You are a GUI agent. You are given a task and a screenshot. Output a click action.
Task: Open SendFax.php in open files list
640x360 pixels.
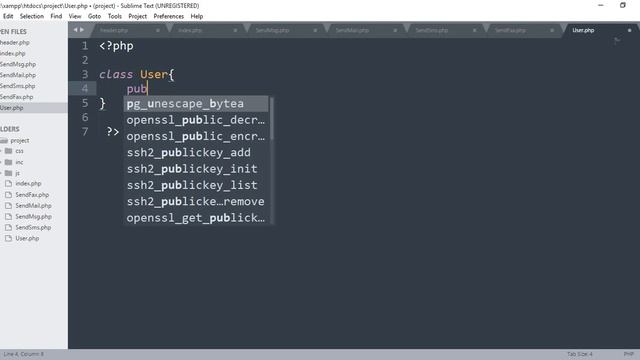17,97
